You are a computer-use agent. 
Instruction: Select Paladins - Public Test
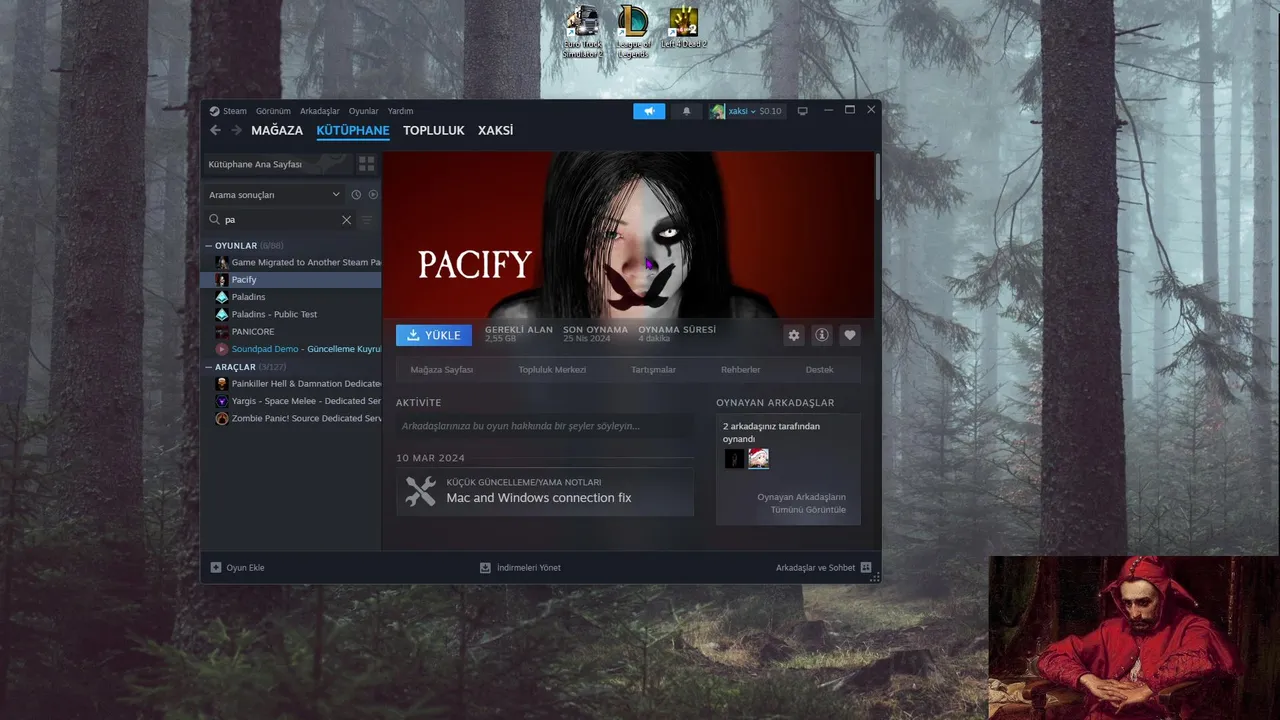[x=291, y=314]
